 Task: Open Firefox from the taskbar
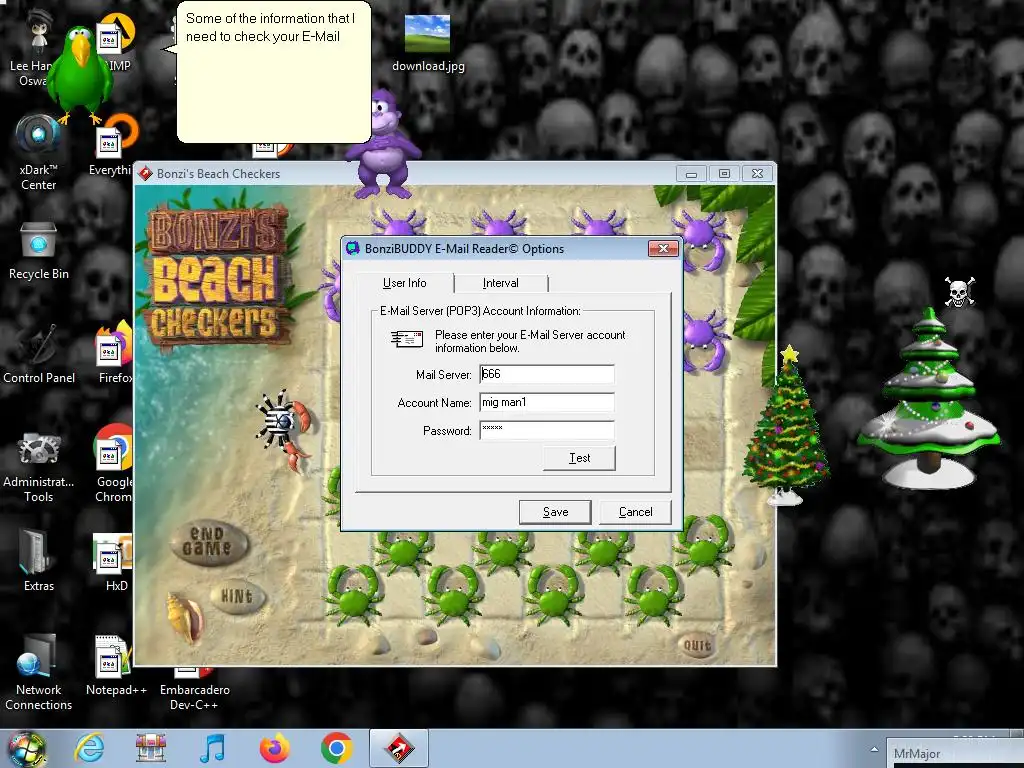pos(274,748)
